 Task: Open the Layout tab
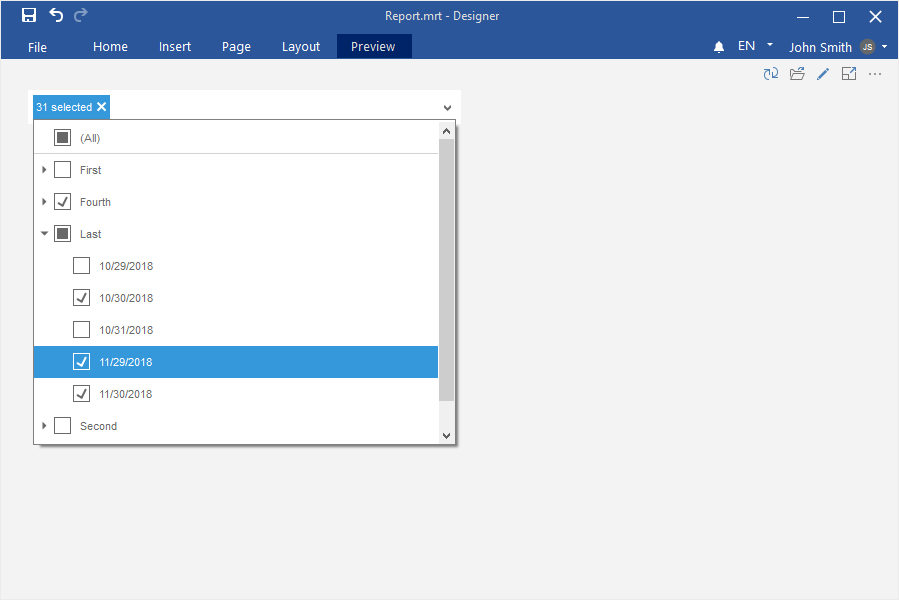(x=301, y=47)
